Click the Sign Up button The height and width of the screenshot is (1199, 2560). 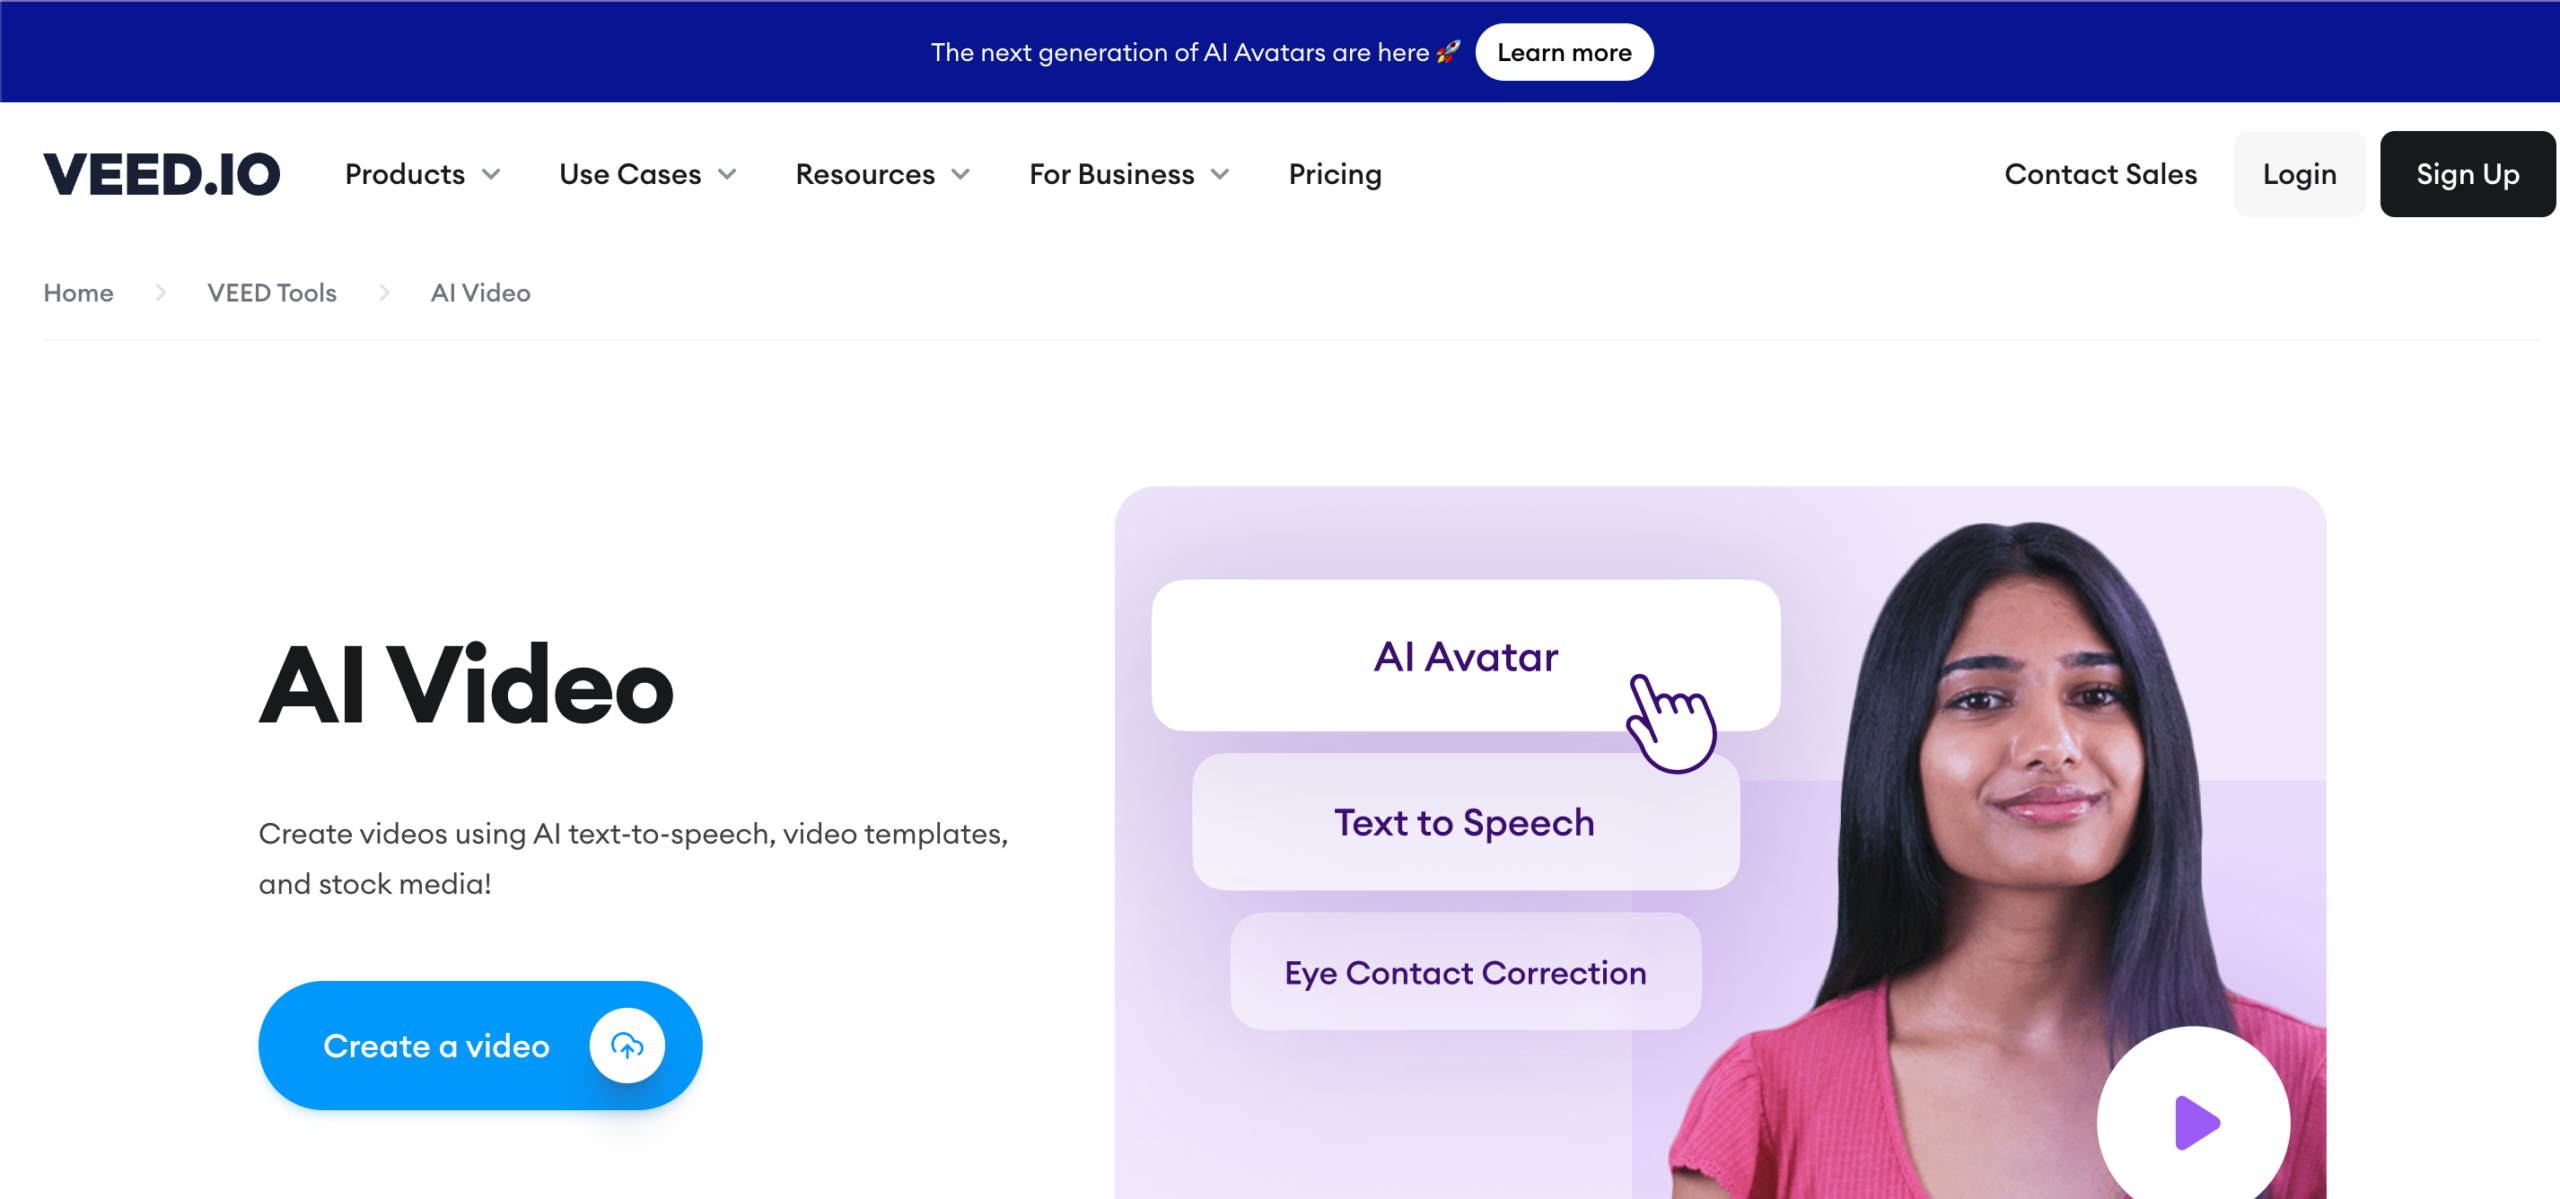click(2468, 174)
